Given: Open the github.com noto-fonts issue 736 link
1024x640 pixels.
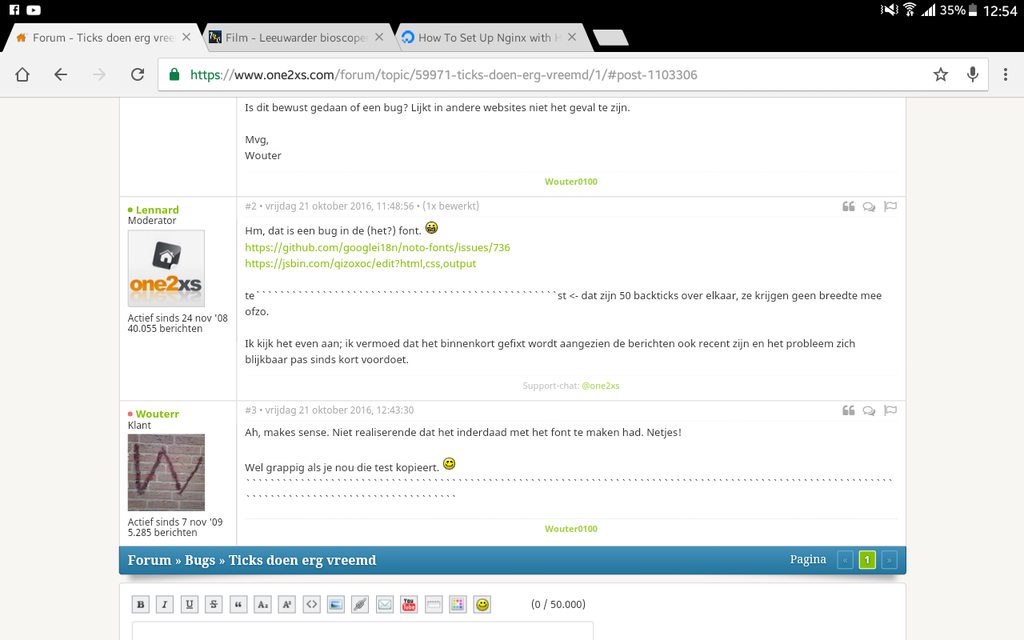Looking at the screenshot, I should click(377, 248).
